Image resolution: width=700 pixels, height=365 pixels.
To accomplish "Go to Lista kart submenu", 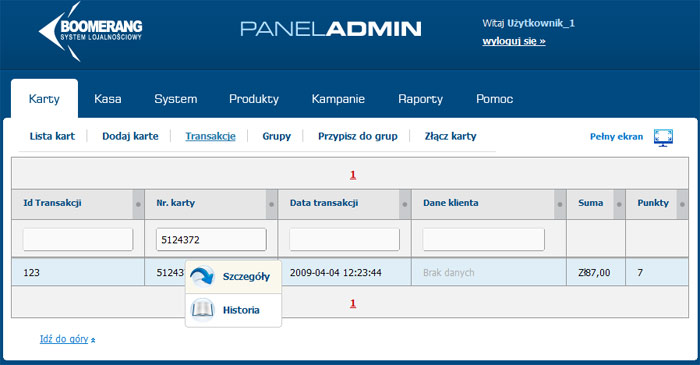I will click(x=52, y=136).
